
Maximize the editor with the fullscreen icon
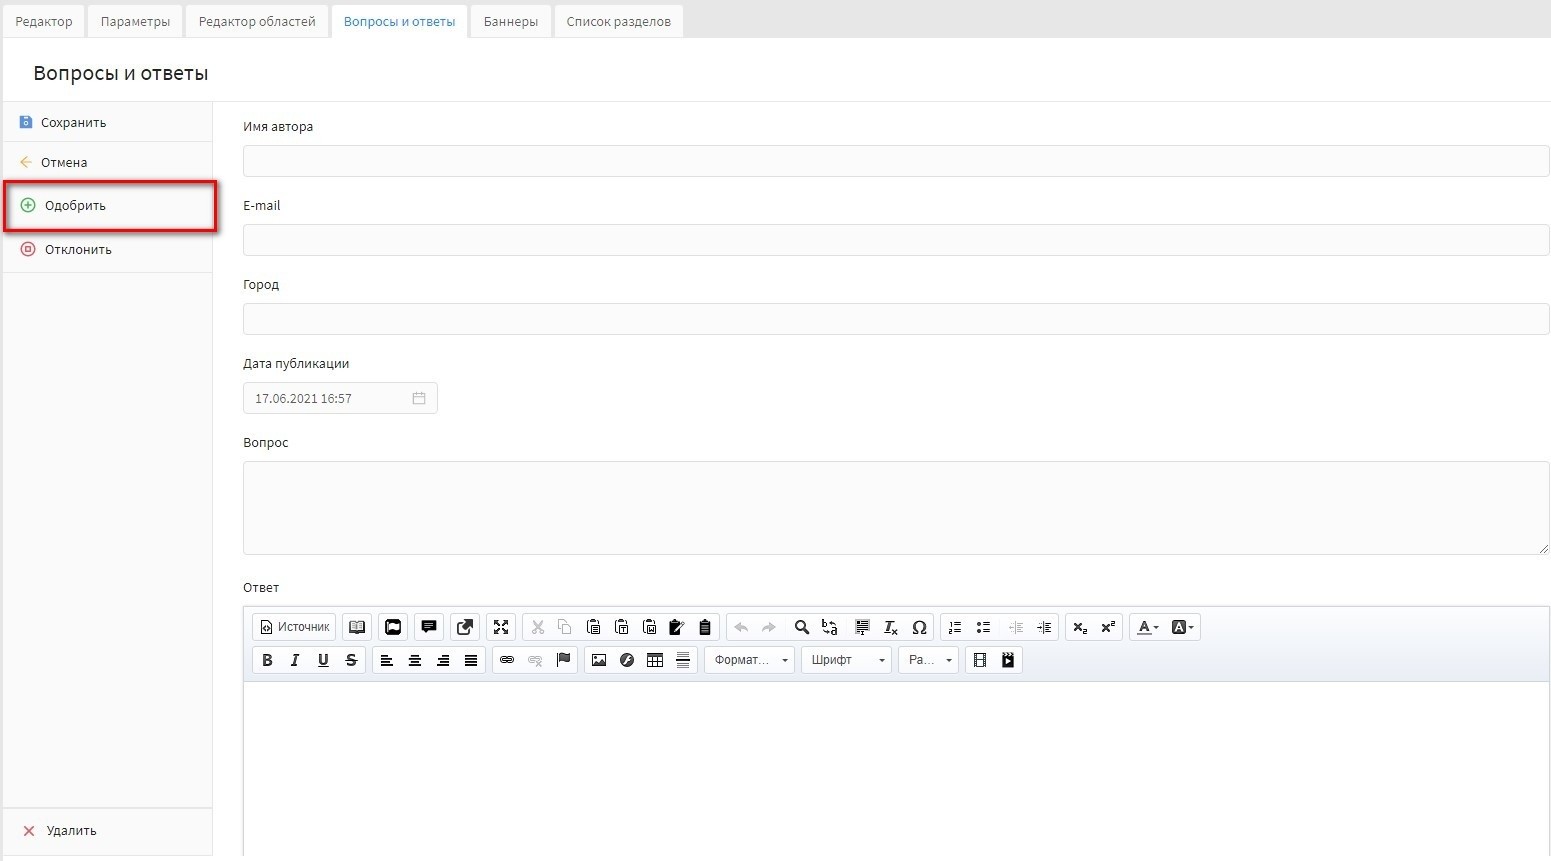click(501, 627)
